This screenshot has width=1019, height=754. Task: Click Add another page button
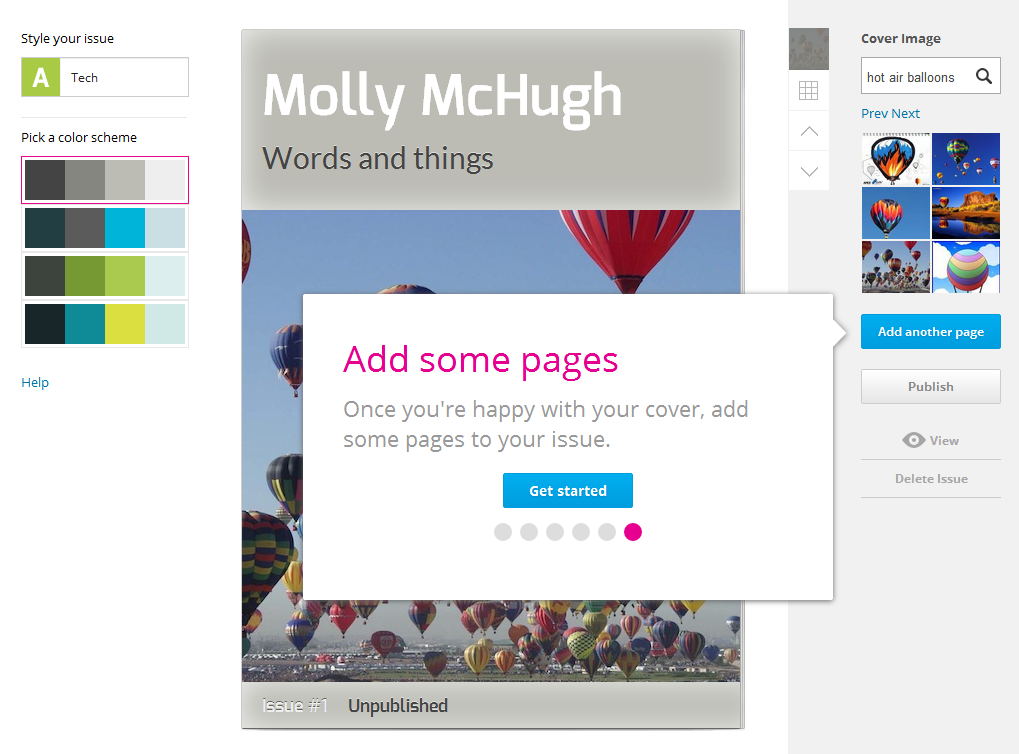[x=931, y=332]
